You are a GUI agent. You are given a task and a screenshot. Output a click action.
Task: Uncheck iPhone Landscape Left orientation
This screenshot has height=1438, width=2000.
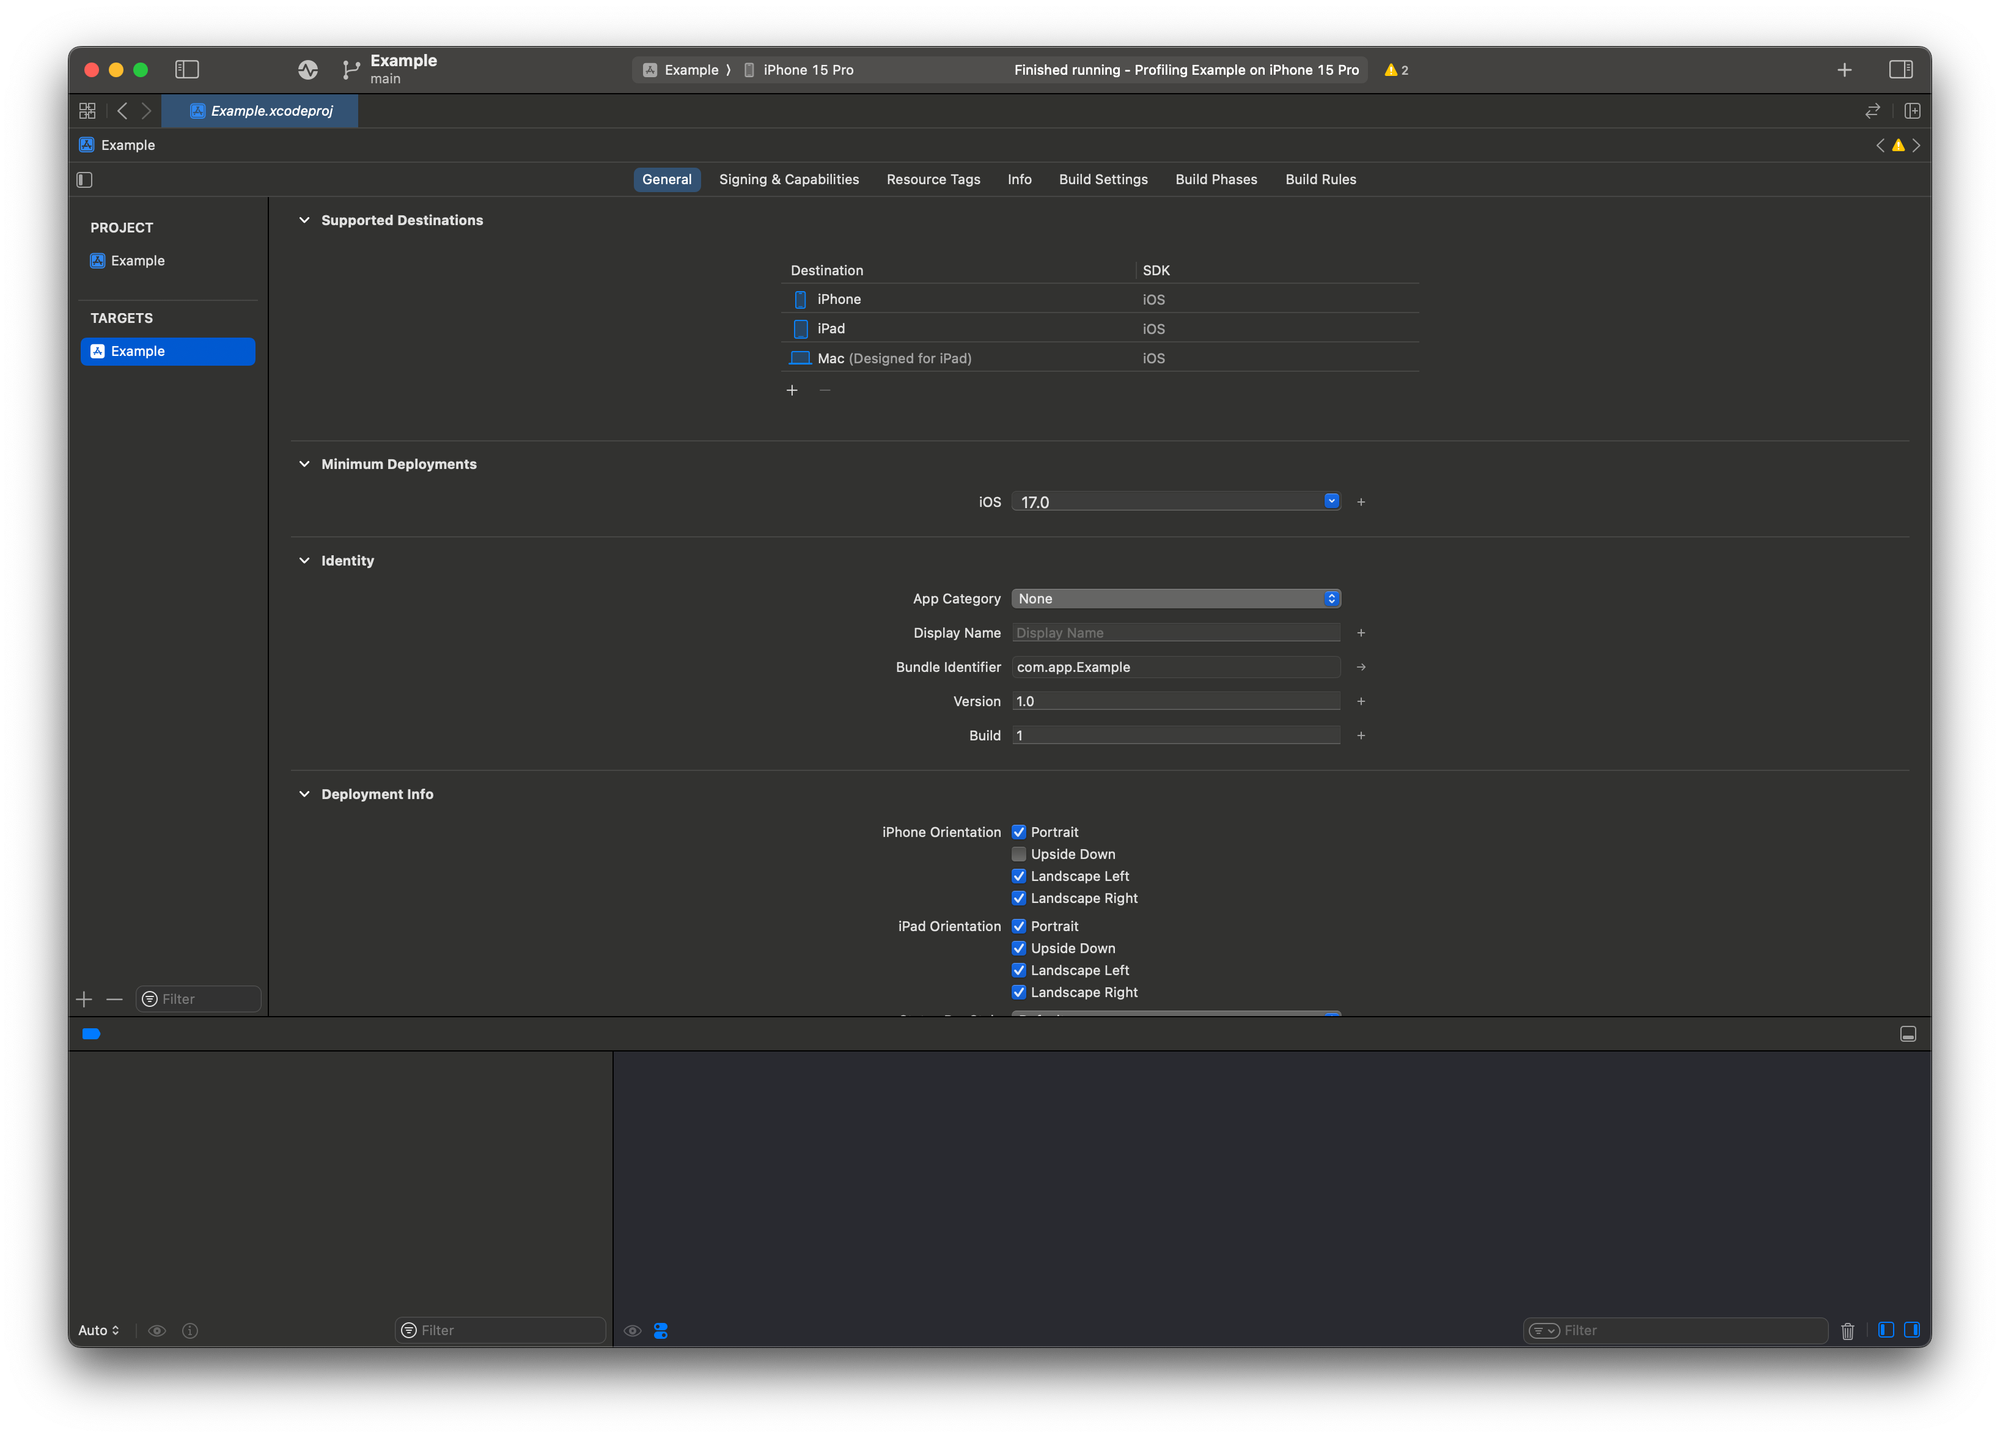[1019, 876]
